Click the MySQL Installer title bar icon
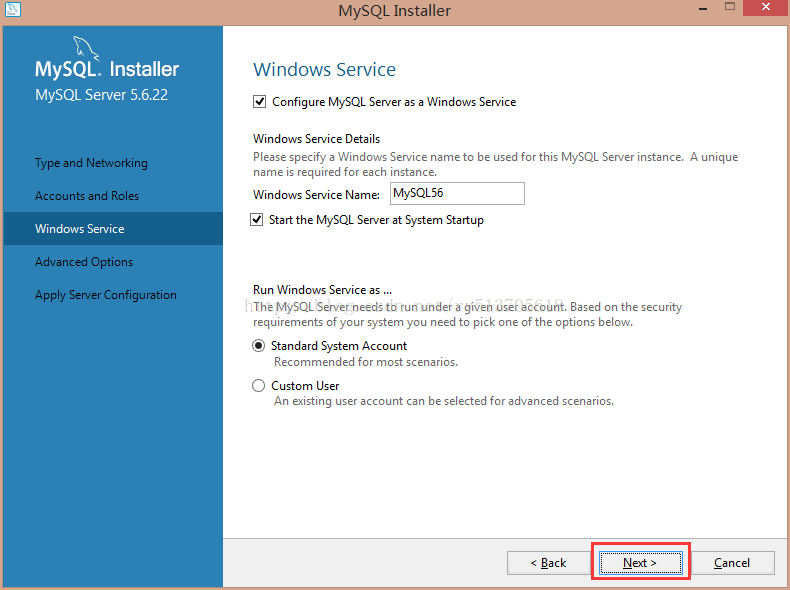 tap(13, 10)
